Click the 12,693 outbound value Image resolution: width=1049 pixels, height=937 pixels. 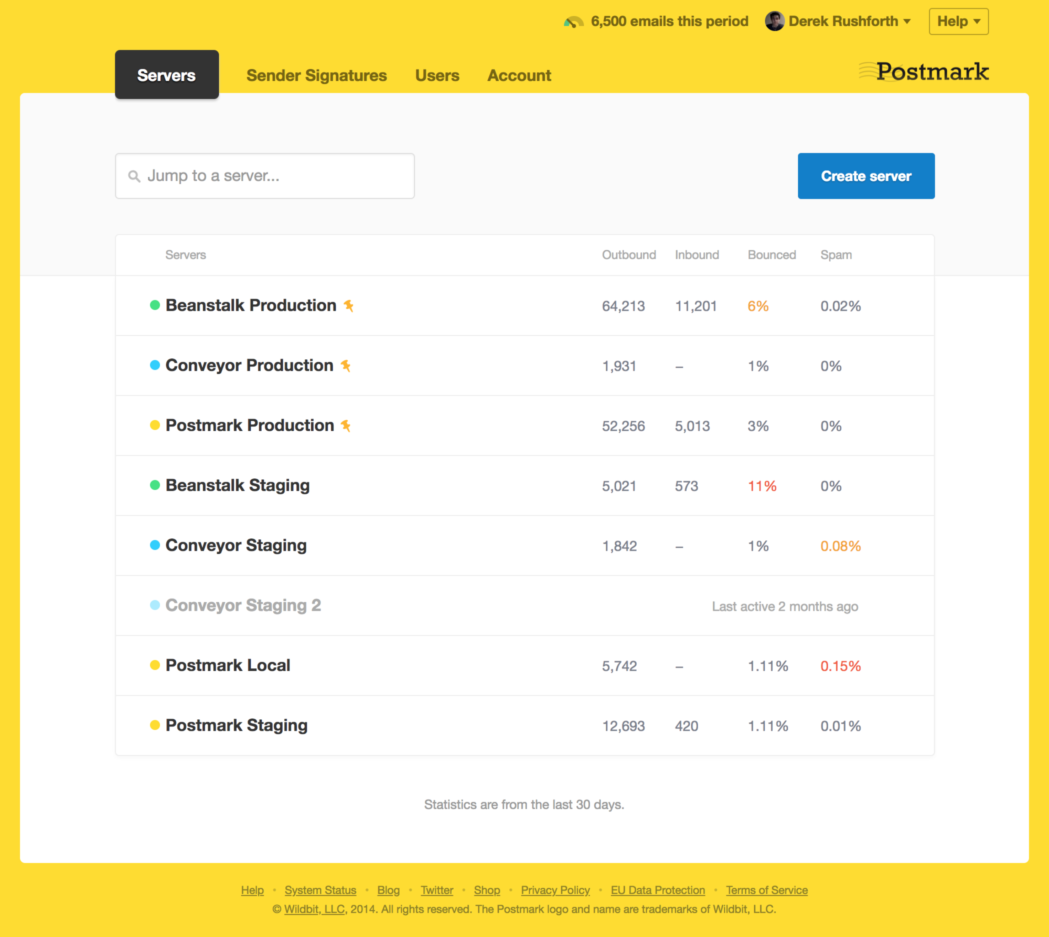[623, 726]
